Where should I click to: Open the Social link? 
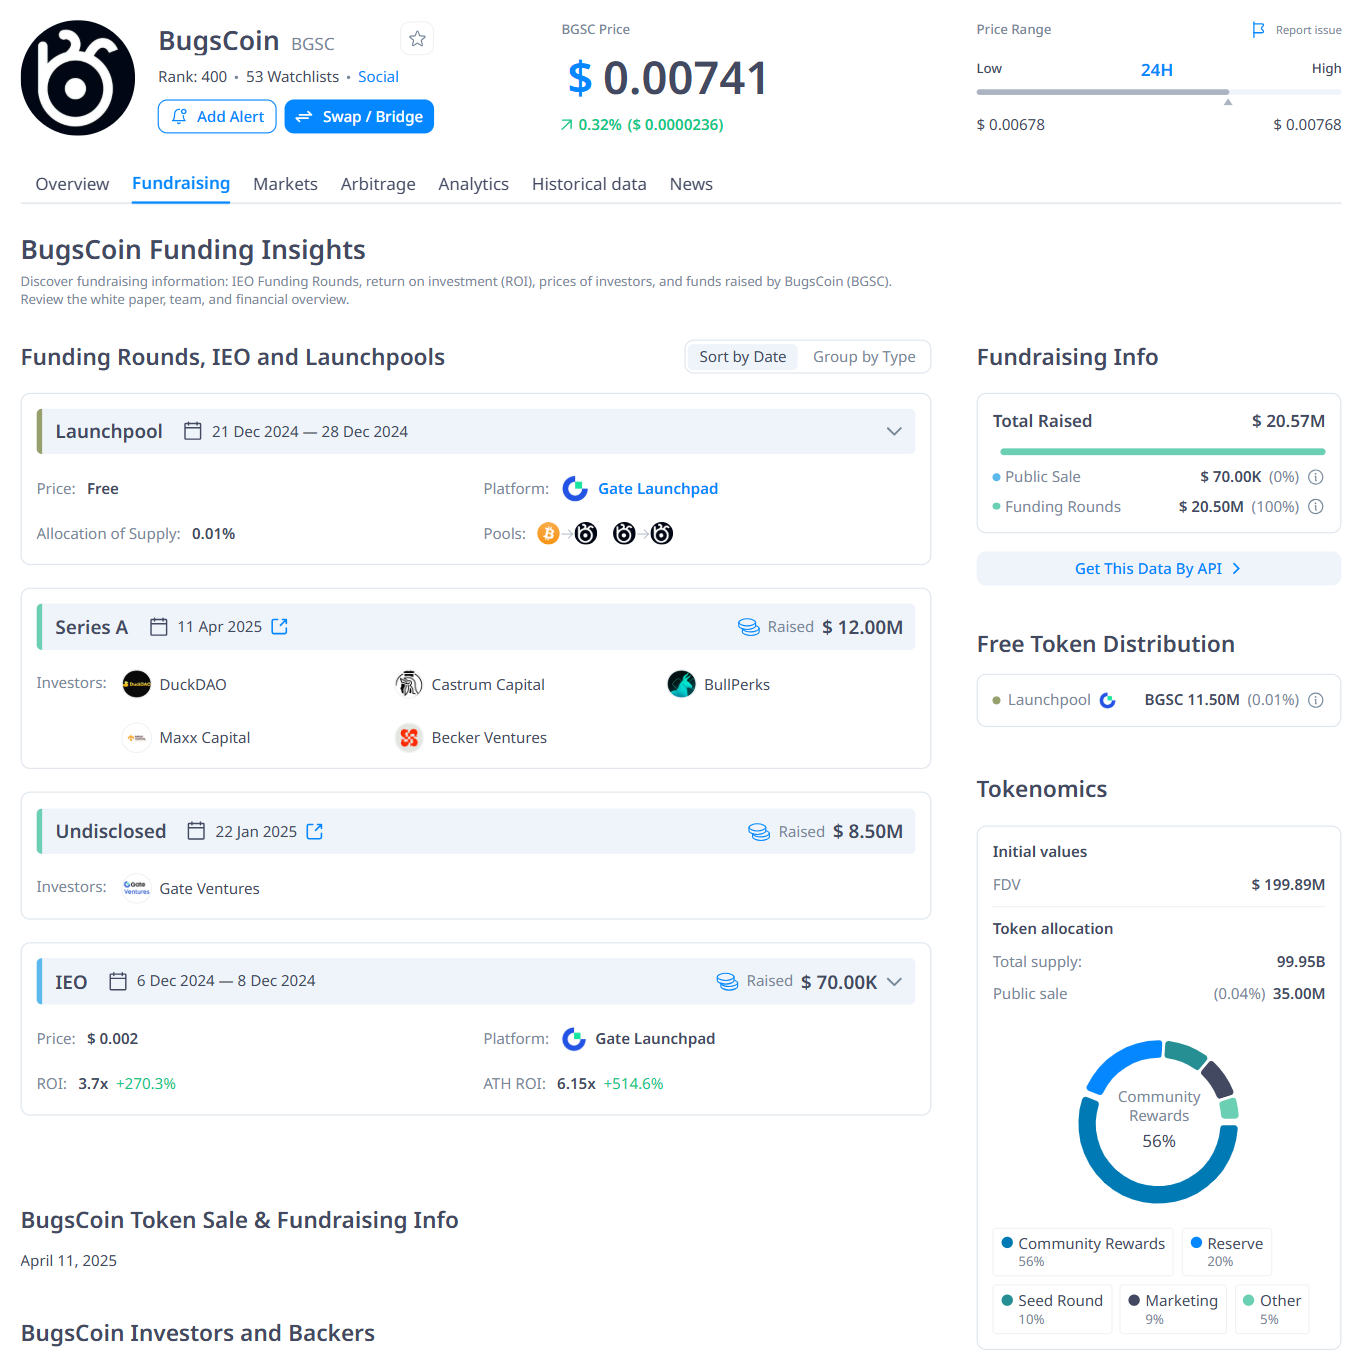pos(378,77)
